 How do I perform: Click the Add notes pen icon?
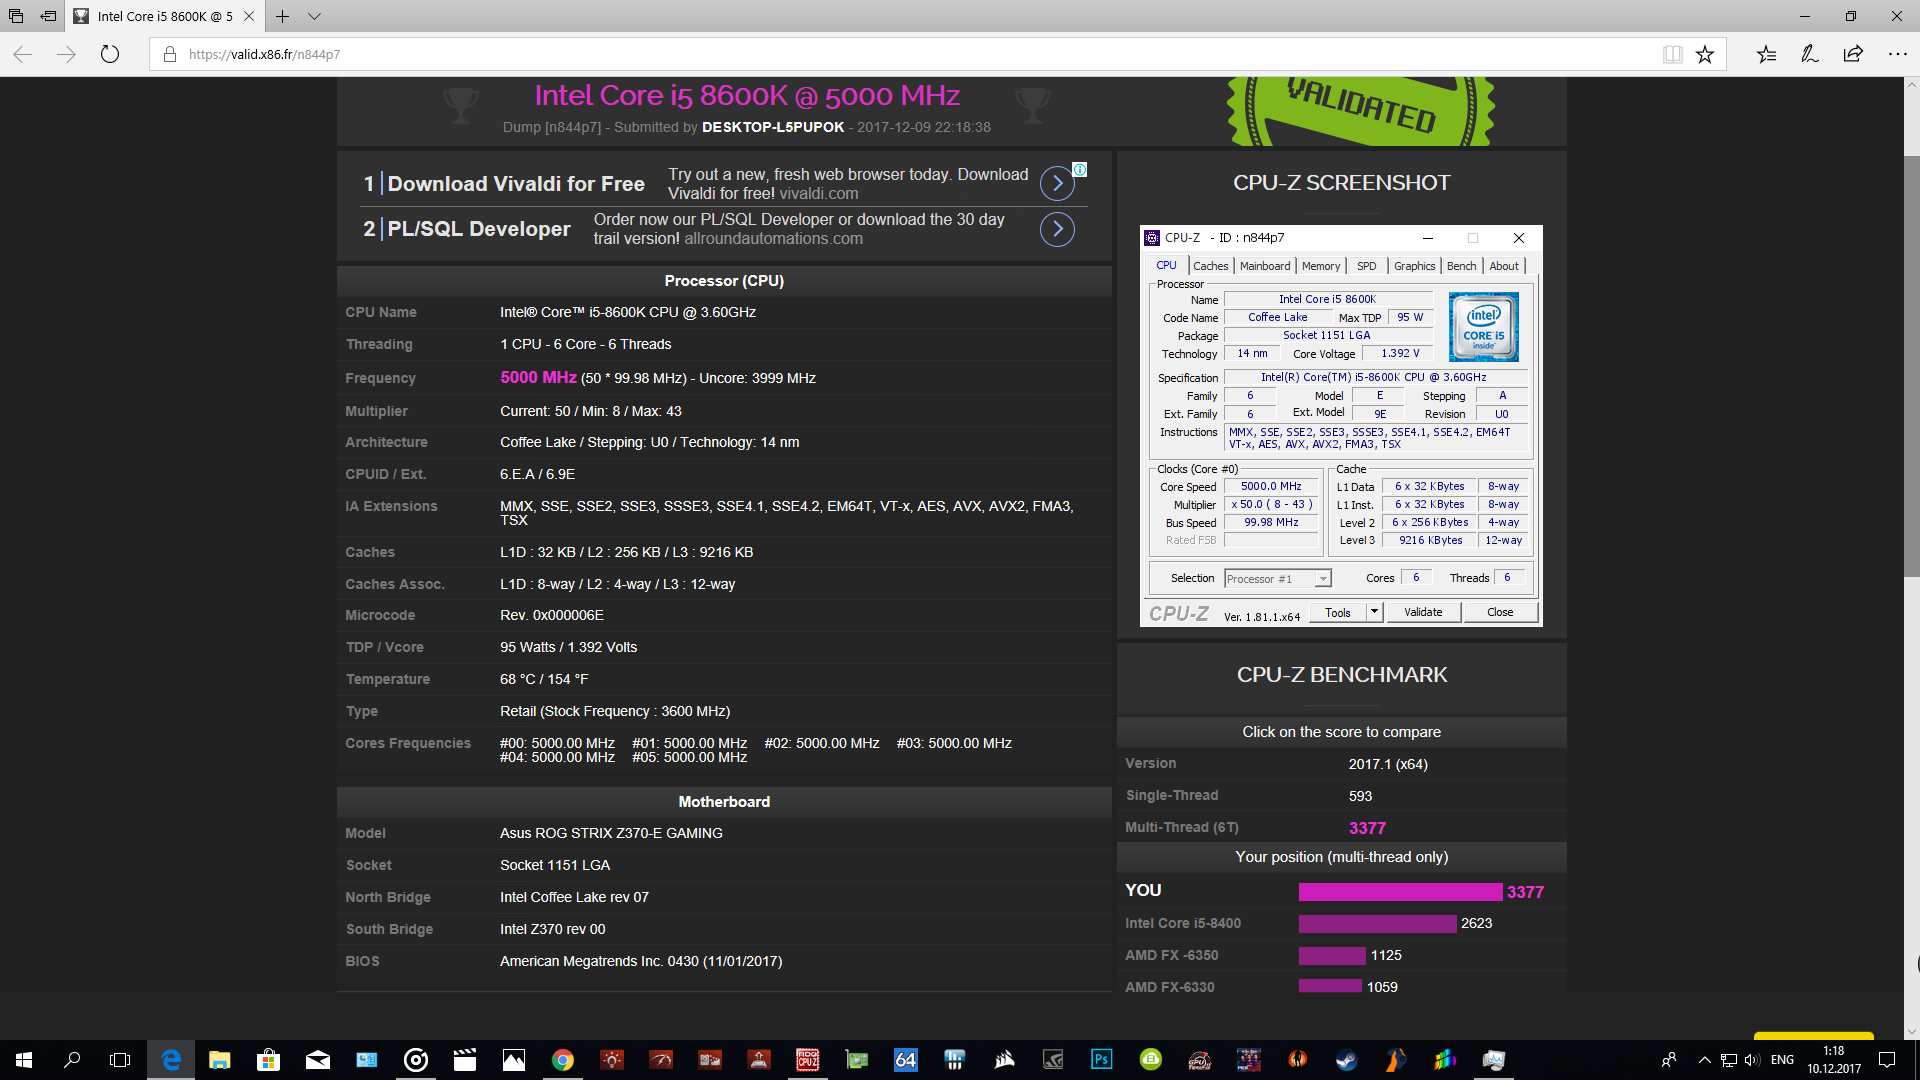pyautogui.click(x=1809, y=54)
